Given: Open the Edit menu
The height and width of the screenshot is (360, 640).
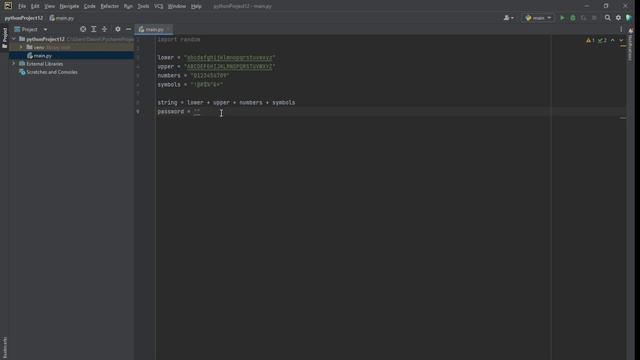Looking at the screenshot, I should (35, 6).
